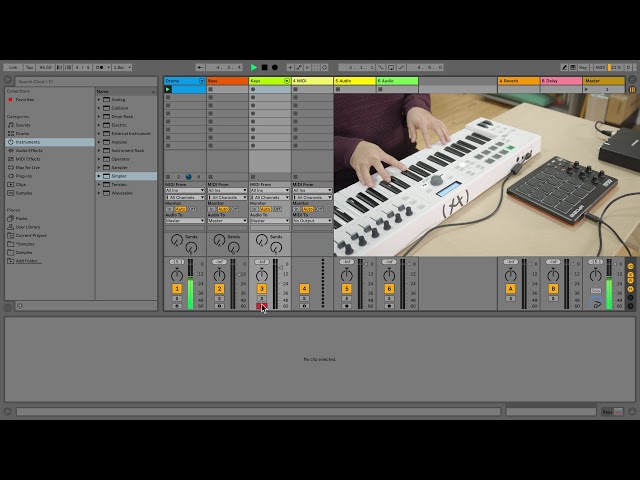The height and width of the screenshot is (480, 640).
Task: Open the Samples category
Action: 24,193
